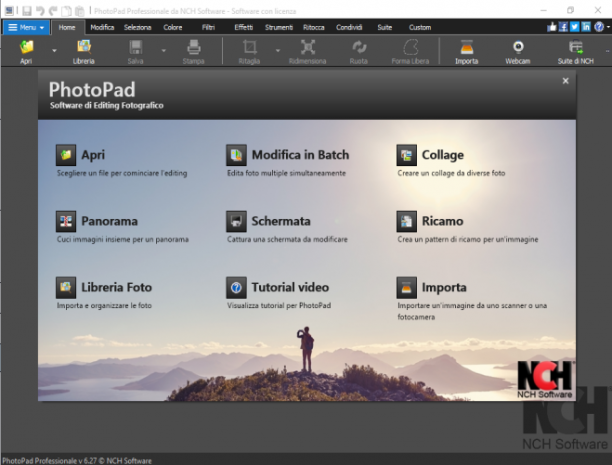This screenshot has width=612, height=465.
Task: Click 'Visualizza tutorial per PhotoPad' text
Action: click(279, 305)
